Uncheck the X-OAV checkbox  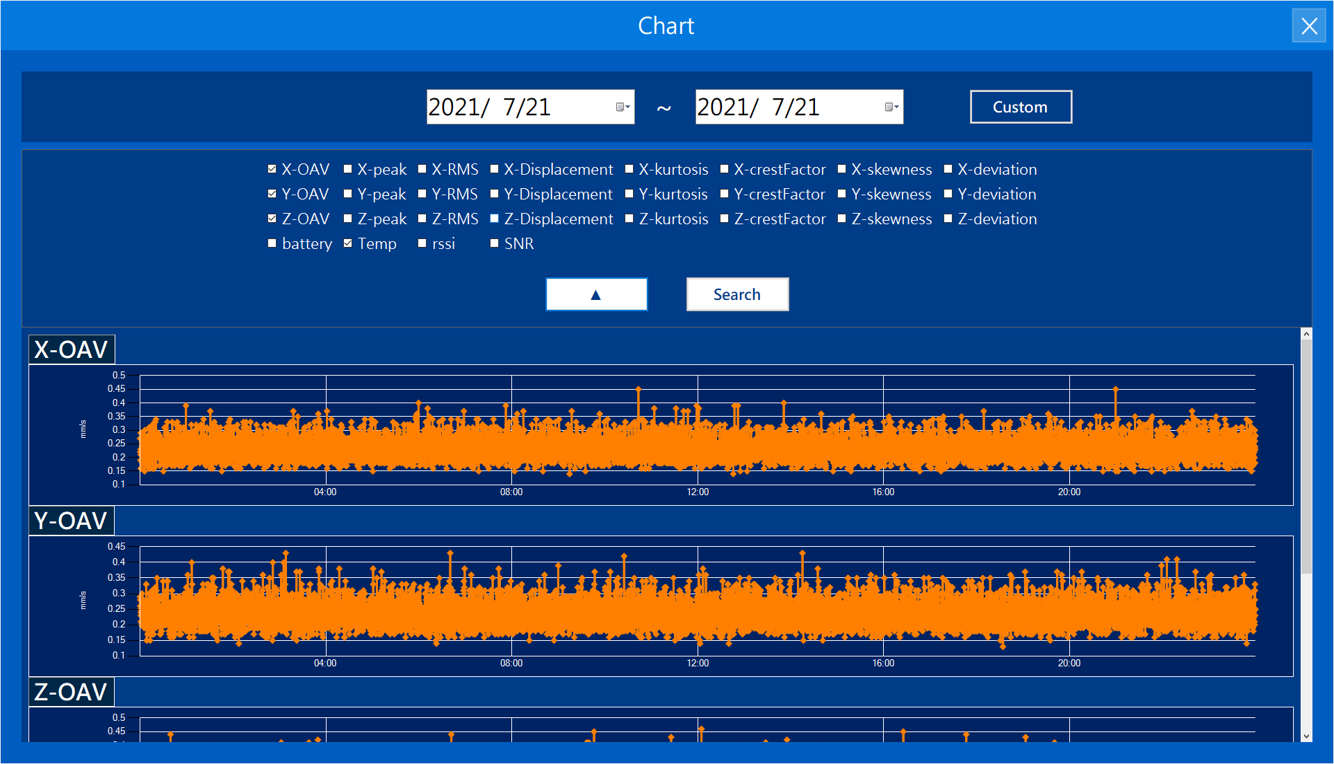(272, 169)
